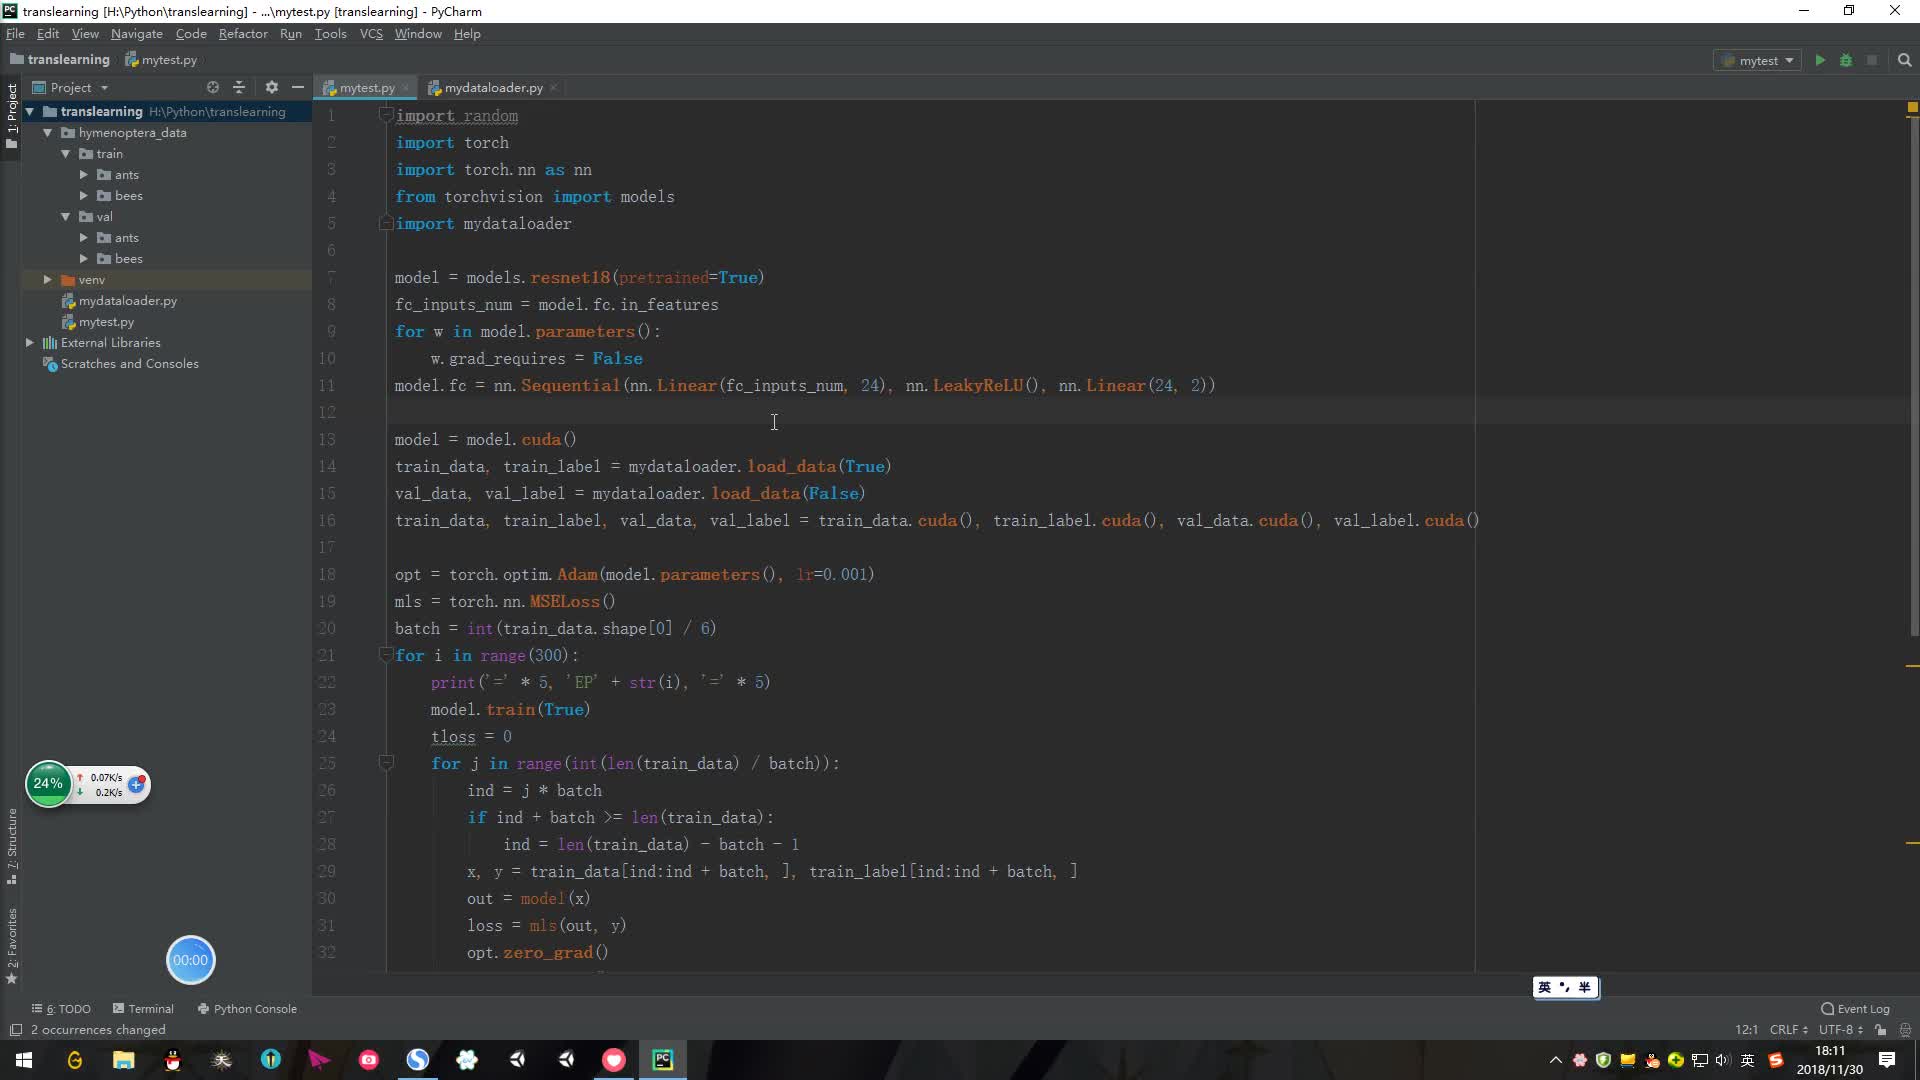The width and height of the screenshot is (1920, 1080).
Task: Click the Locate/Scroll-to-source crosshair icon
Action: (212, 87)
